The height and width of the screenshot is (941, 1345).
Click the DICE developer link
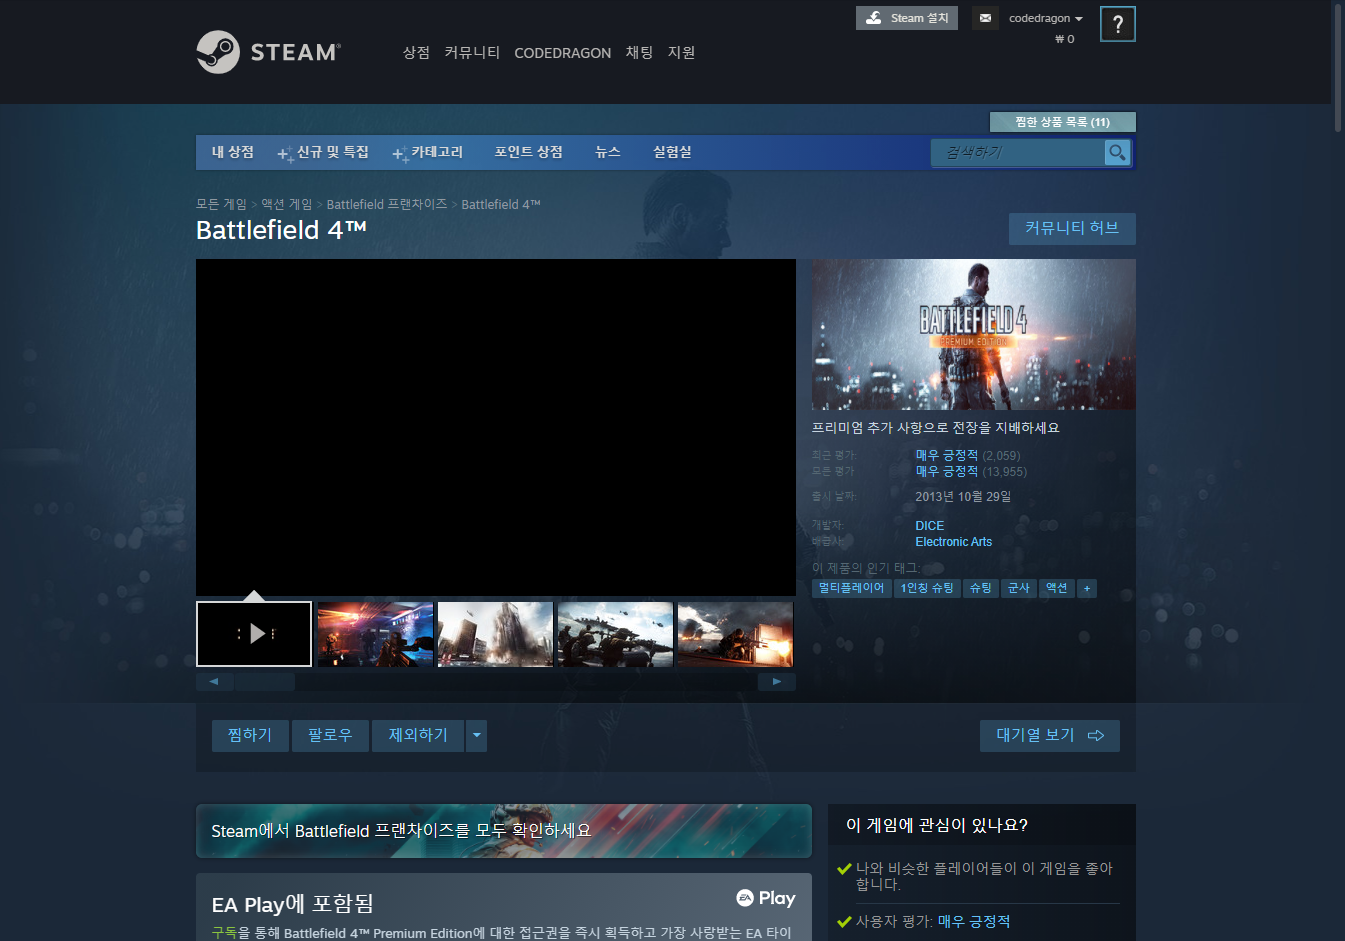tap(929, 526)
